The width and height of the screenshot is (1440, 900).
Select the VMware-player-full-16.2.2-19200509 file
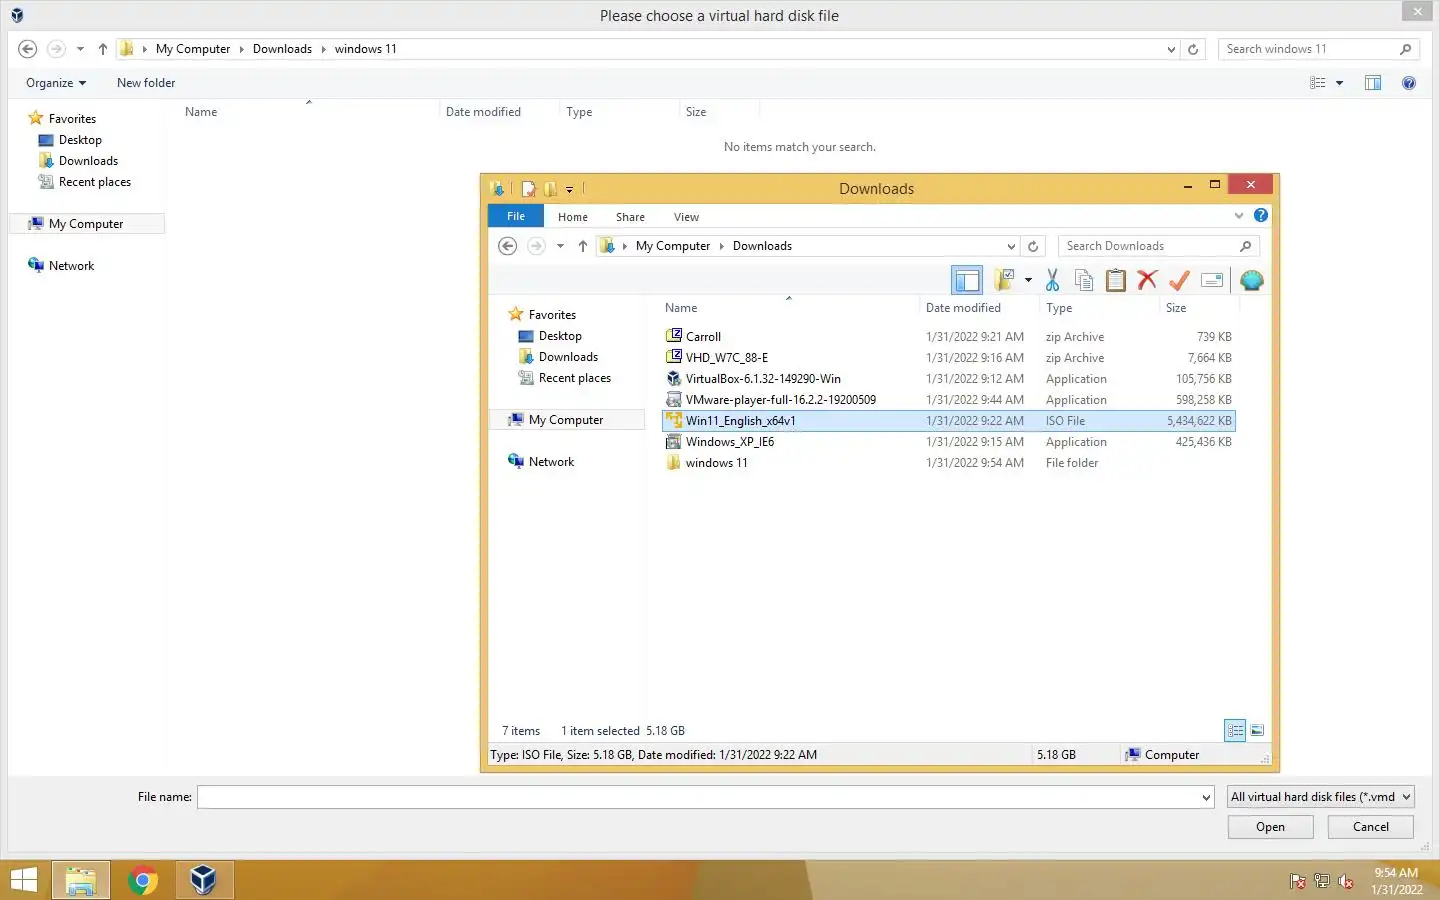click(948, 400)
